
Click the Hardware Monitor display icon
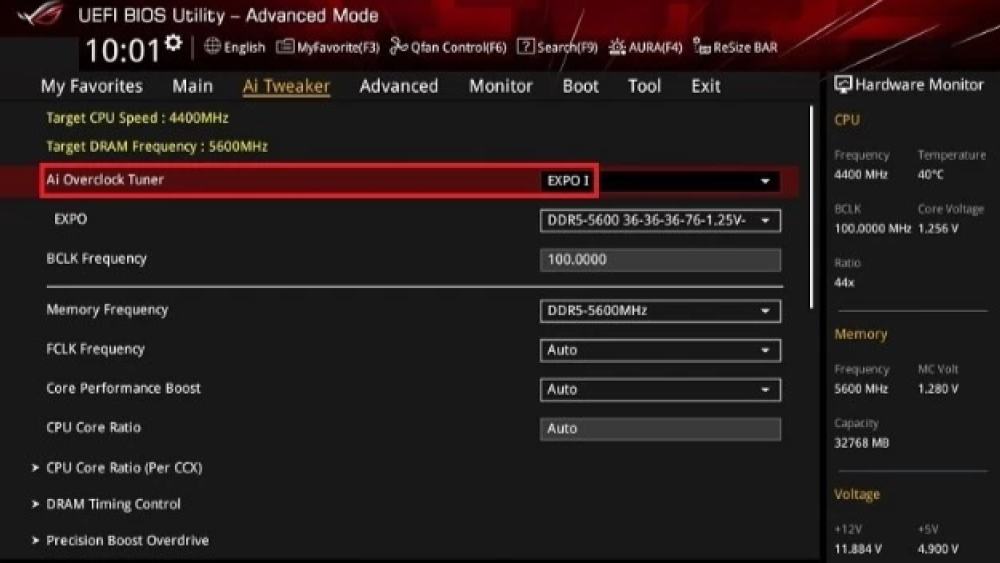(843, 85)
